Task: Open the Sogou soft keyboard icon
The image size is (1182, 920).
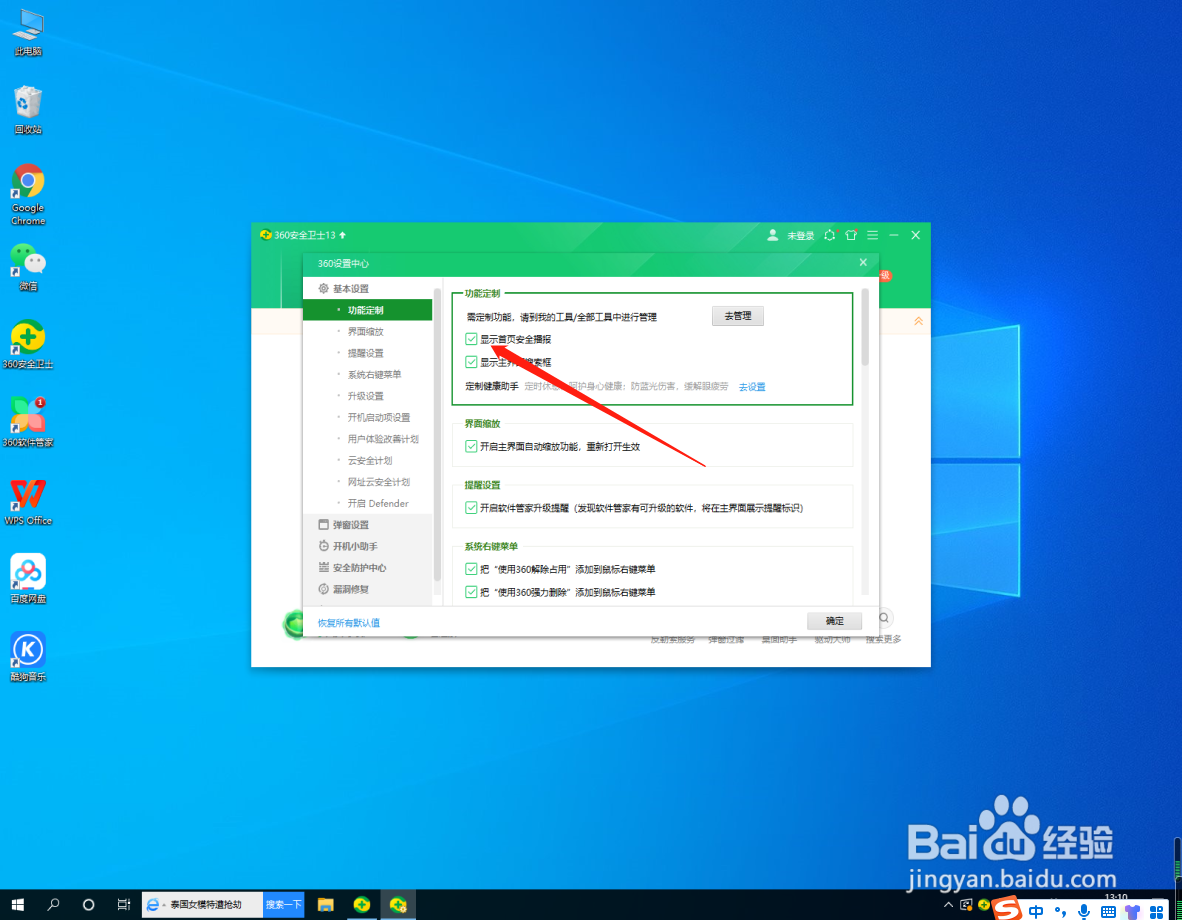Action: click(1108, 912)
